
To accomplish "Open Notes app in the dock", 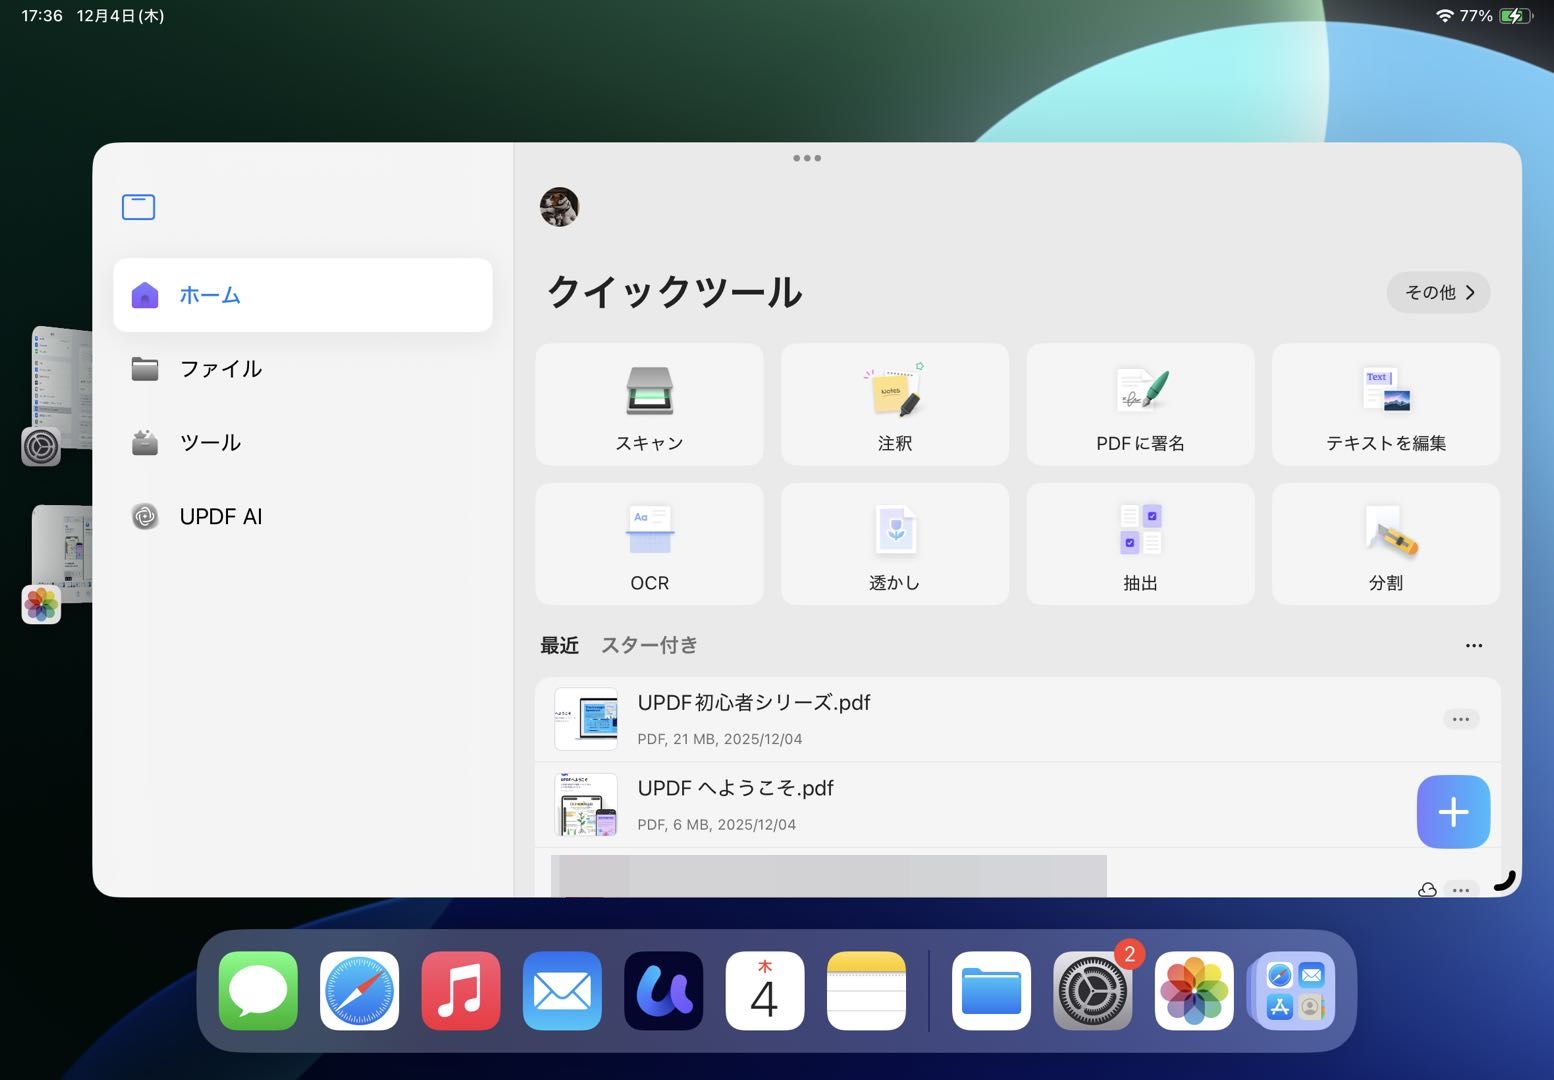I will pyautogui.click(x=867, y=991).
